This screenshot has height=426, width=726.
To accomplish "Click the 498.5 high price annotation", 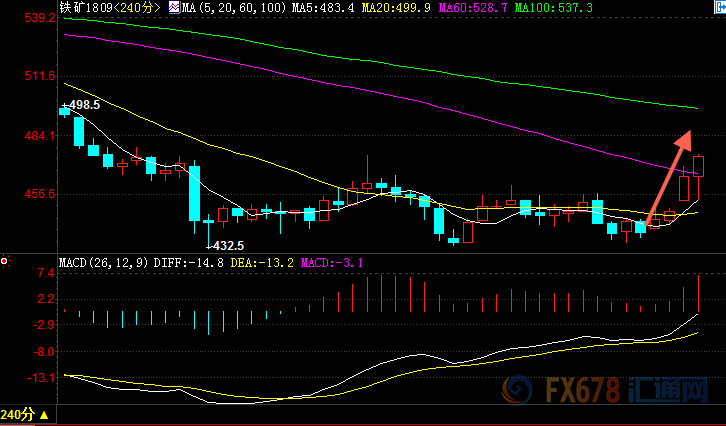I will tap(84, 105).
